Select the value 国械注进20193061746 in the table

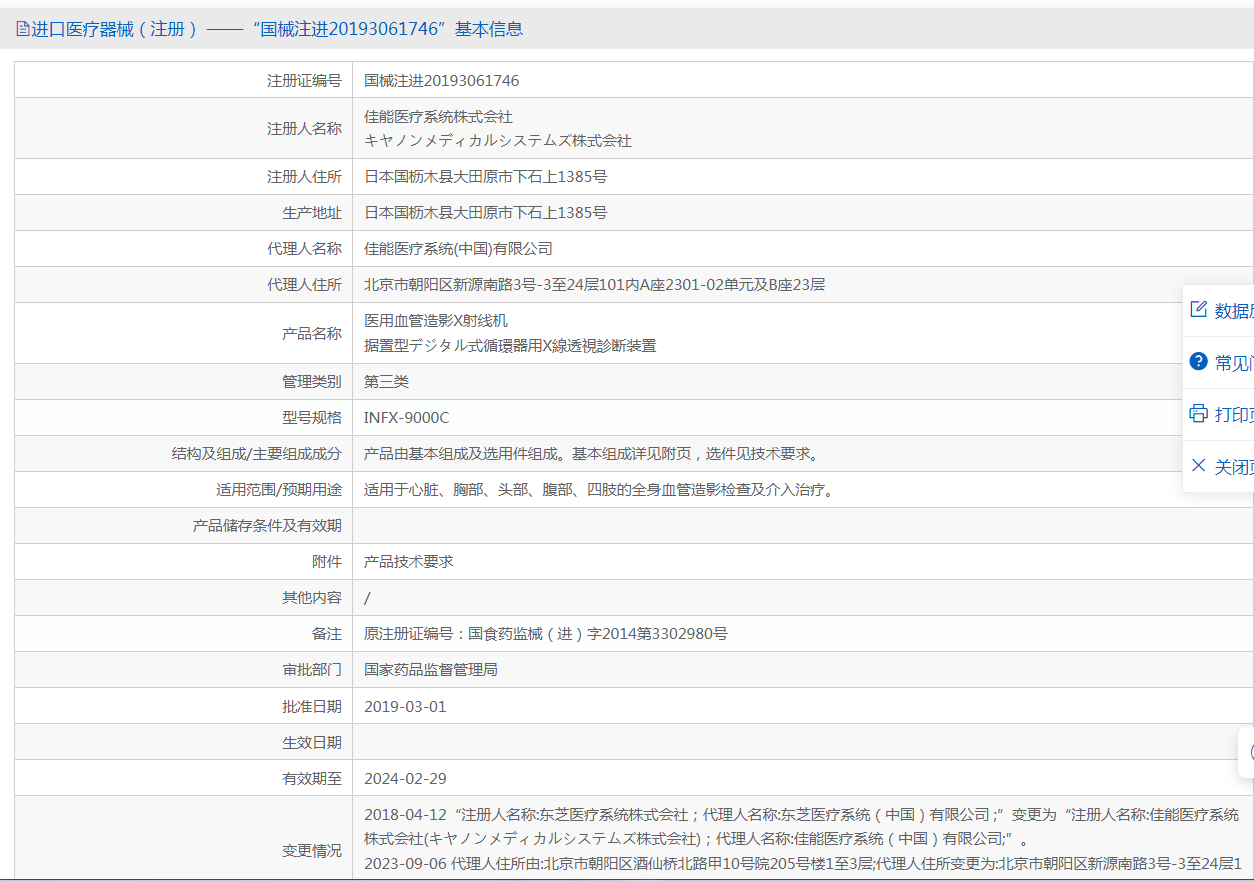(441, 80)
